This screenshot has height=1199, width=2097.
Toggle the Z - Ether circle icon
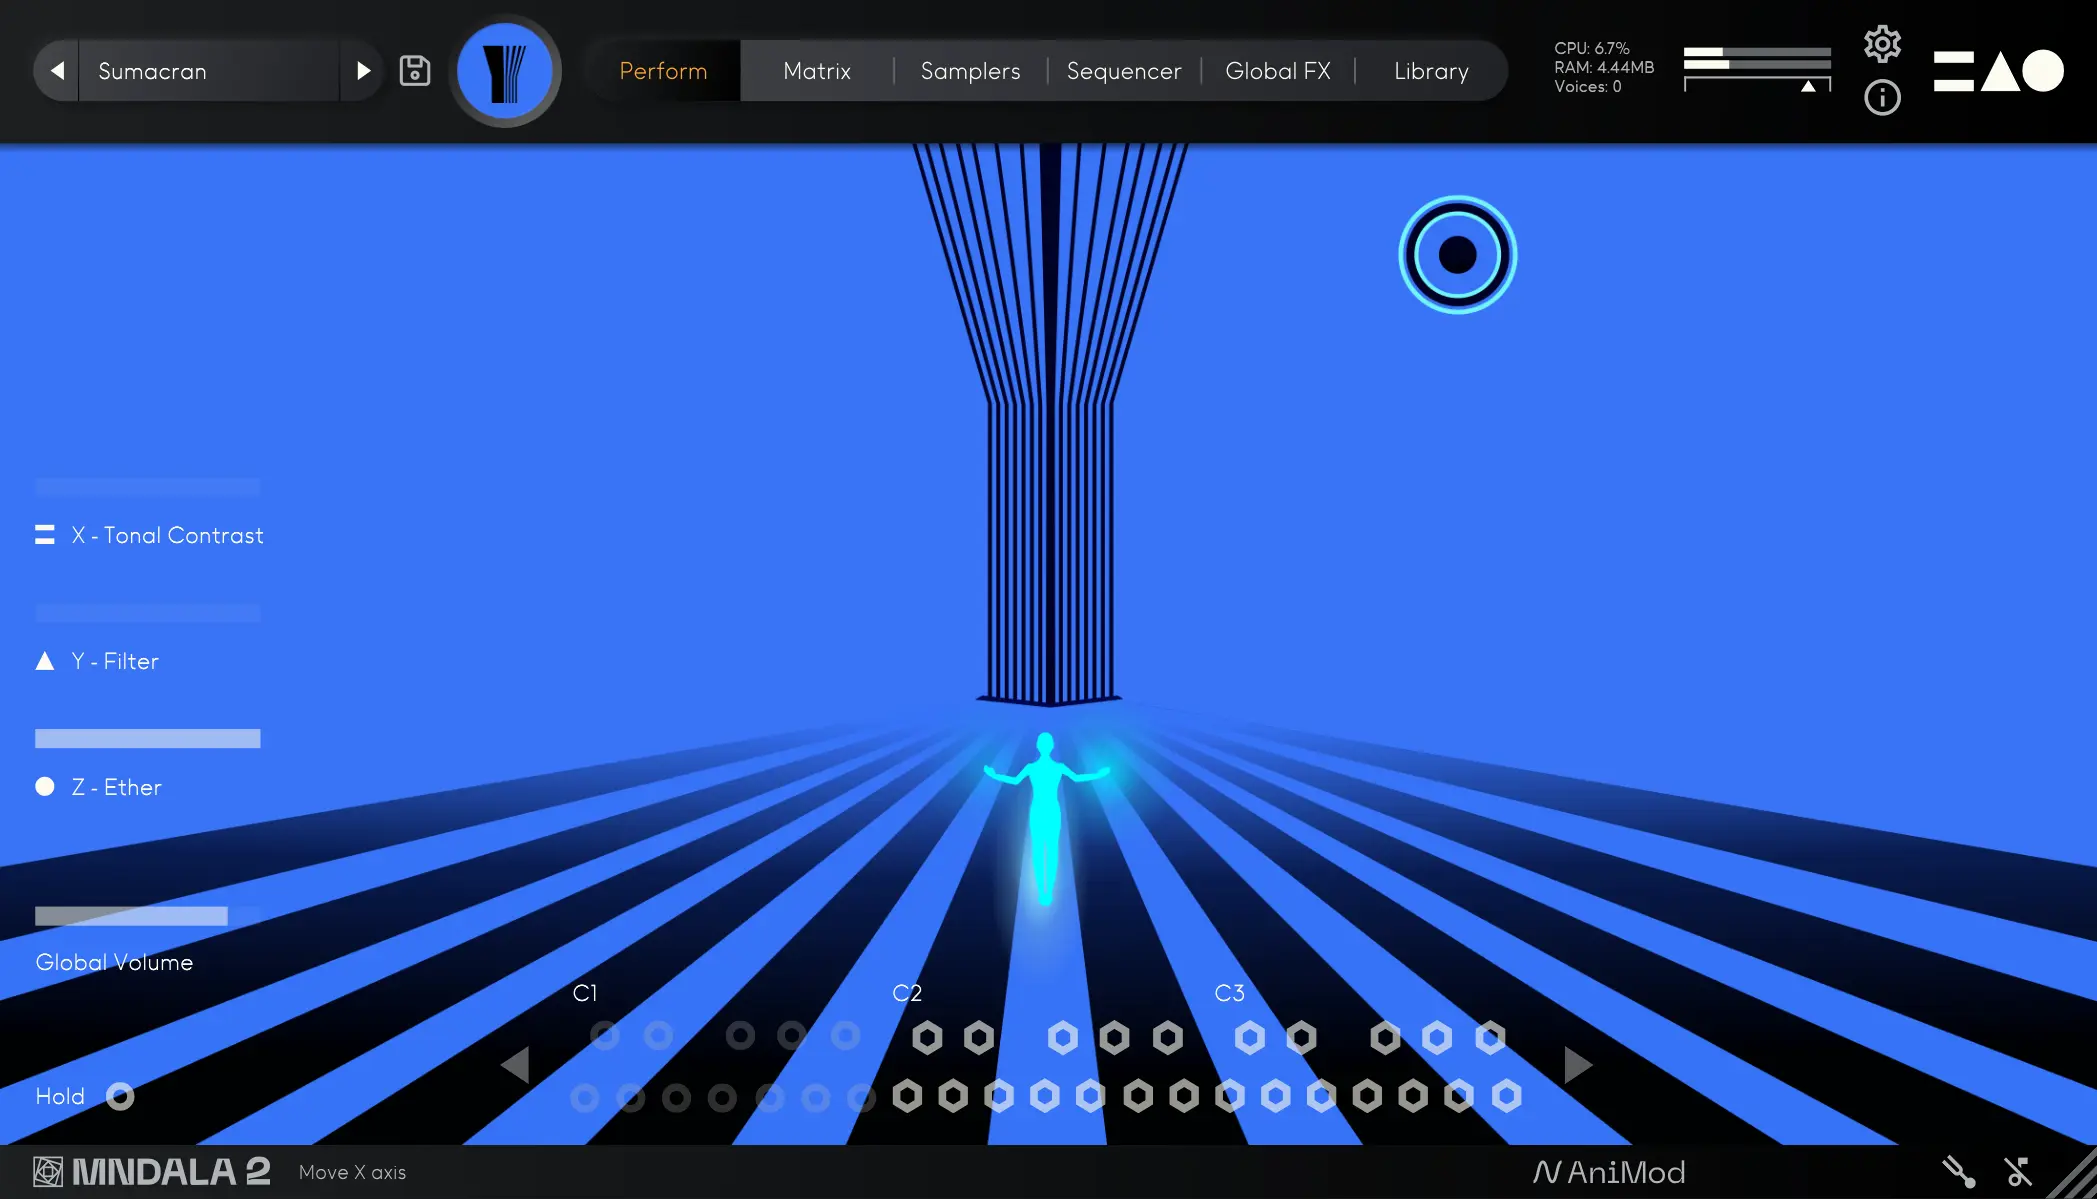tap(45, 787)
